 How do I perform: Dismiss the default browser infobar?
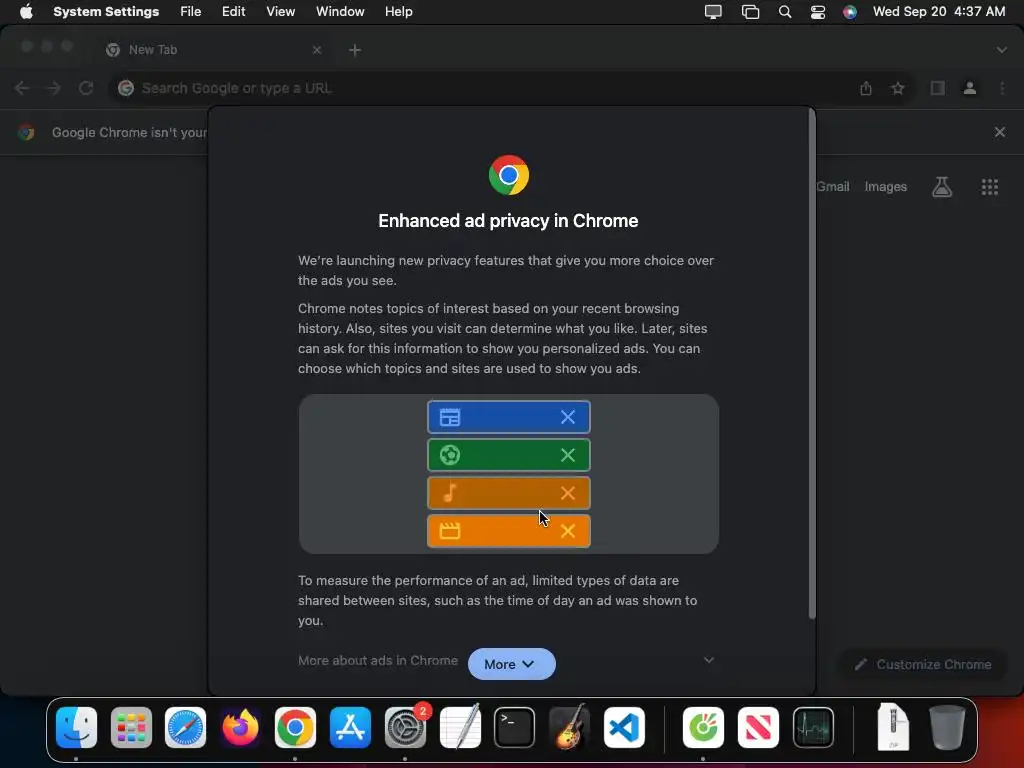(1000, 132)
